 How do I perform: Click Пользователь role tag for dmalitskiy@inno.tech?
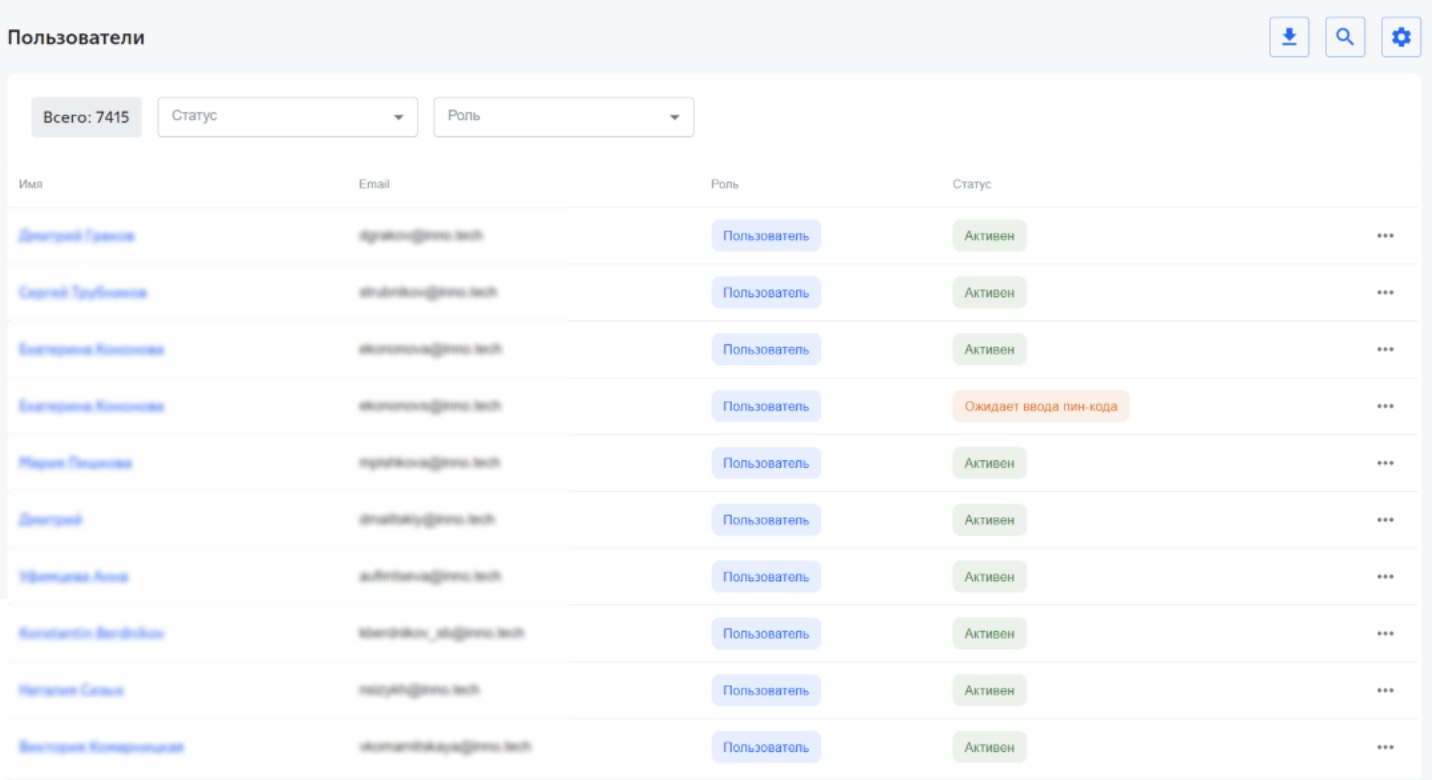click(x=766, y=520)
